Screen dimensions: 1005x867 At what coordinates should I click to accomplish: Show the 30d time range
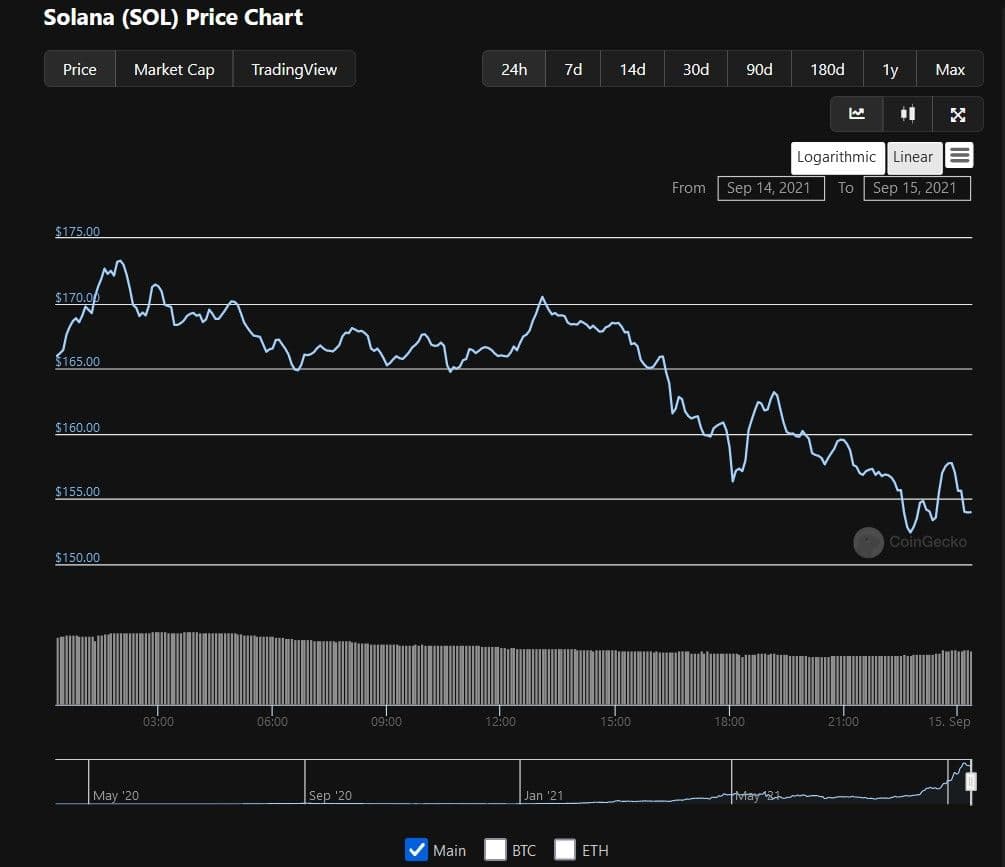(x=696, y=69)
